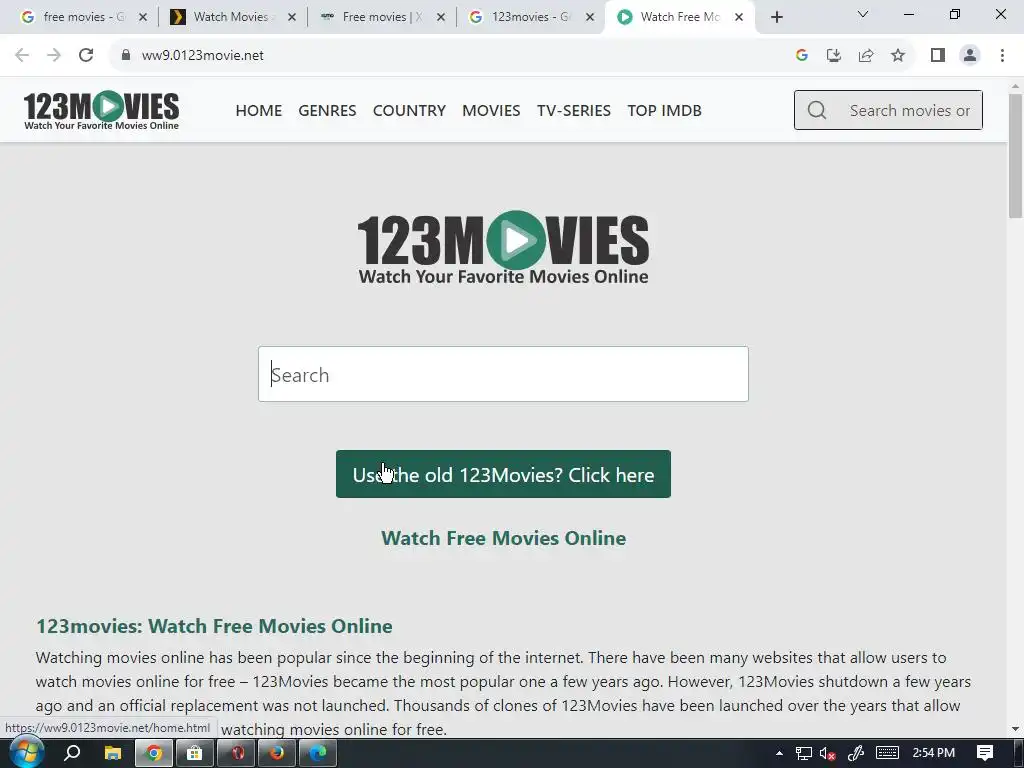Click the address bar URL
This screenshot has height=768, width=1024.
202,56
